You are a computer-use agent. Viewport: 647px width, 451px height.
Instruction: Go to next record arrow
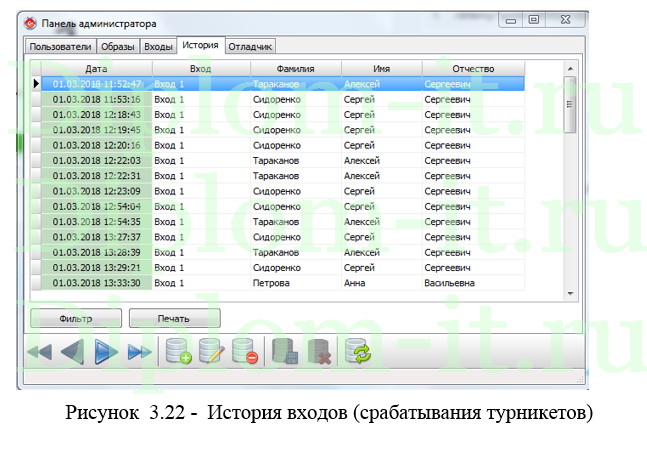pyautogui.click(x=106, y=352)
